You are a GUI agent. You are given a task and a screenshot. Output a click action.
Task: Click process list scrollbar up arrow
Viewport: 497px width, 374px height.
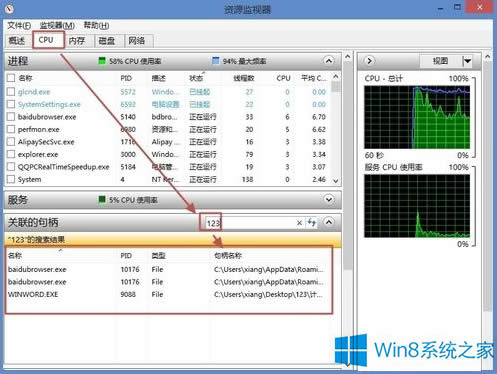pyautogui.click(x=336, y=77)
